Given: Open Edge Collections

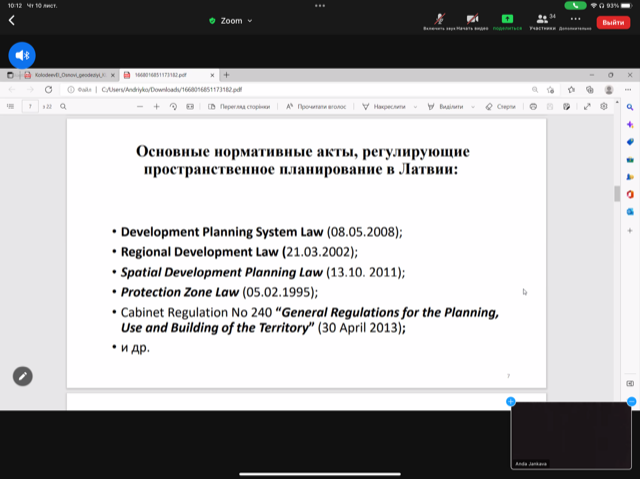Looking at the screenshot, I should [590, 90].
